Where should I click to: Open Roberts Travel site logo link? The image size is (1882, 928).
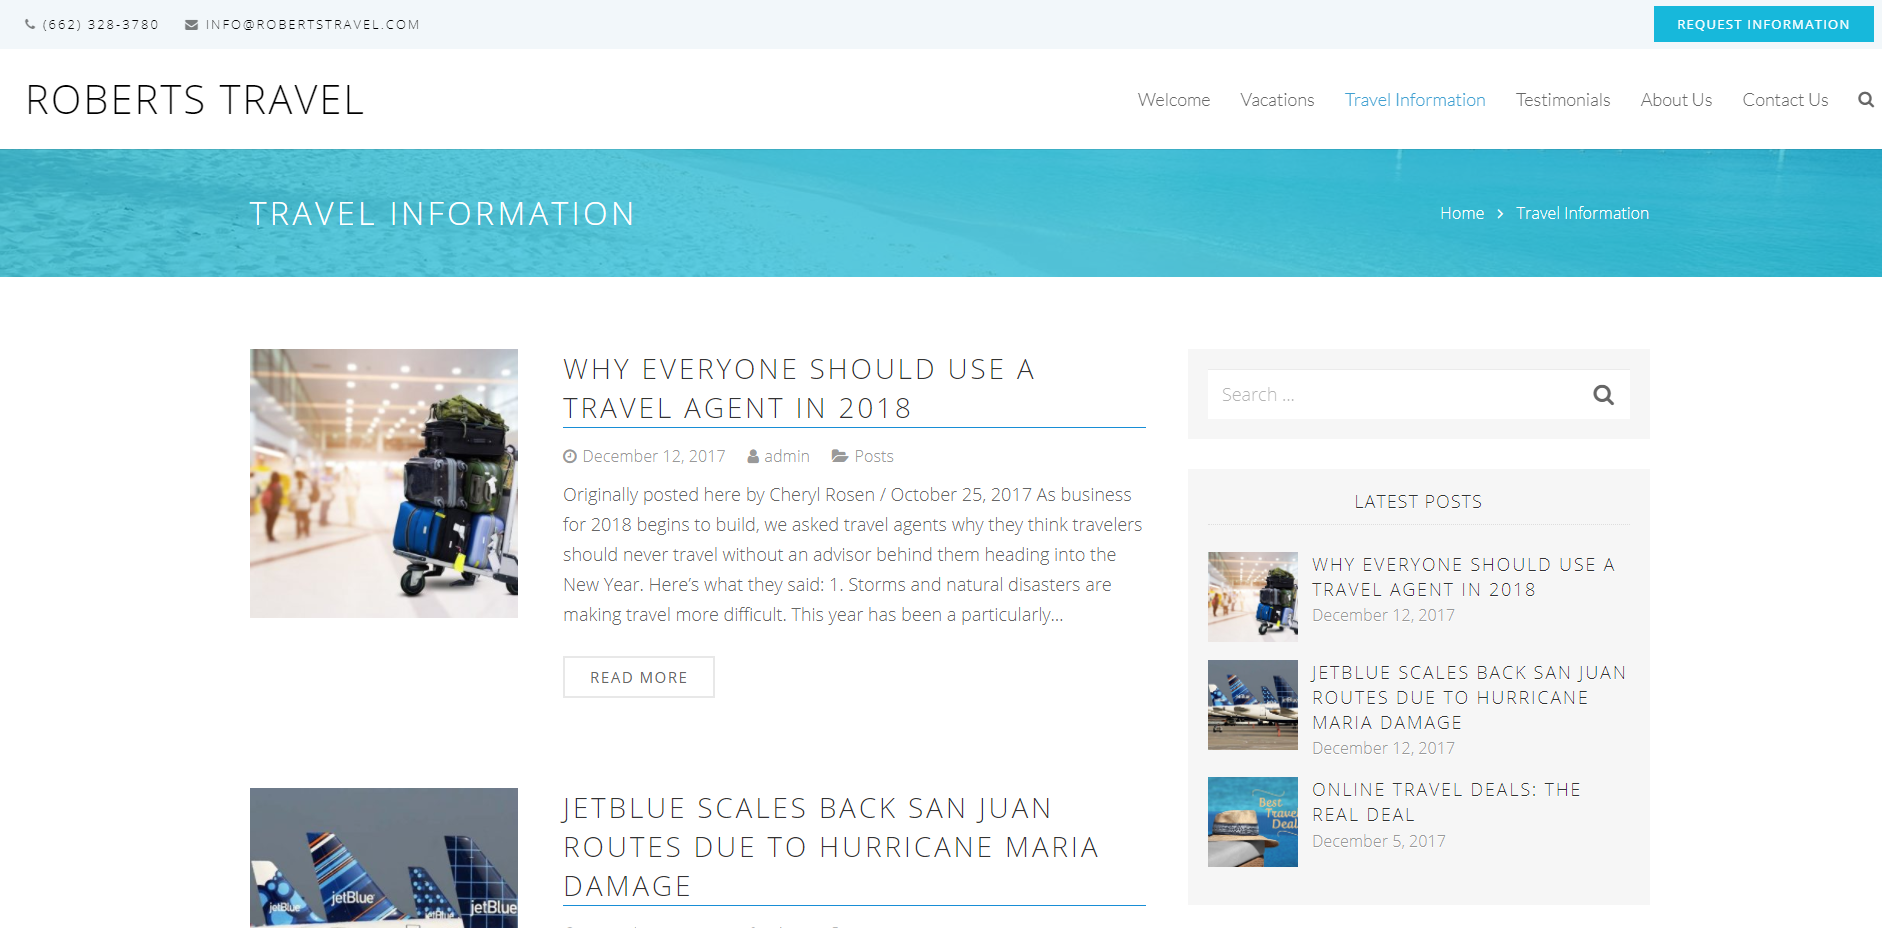(x=195, y=100)
